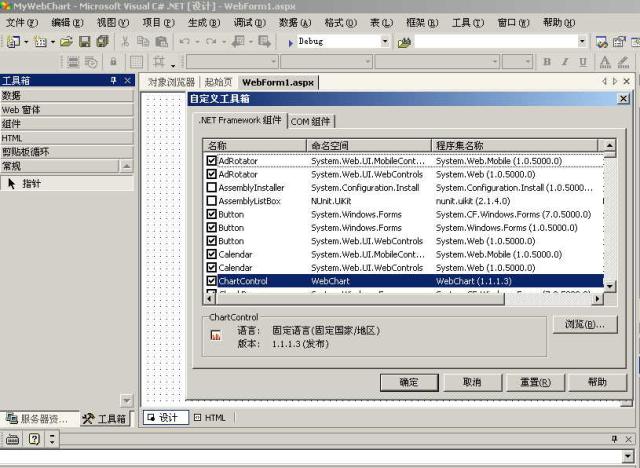
Task: Open the Undo history dropdown arrow
Action: tap(197, 42)
